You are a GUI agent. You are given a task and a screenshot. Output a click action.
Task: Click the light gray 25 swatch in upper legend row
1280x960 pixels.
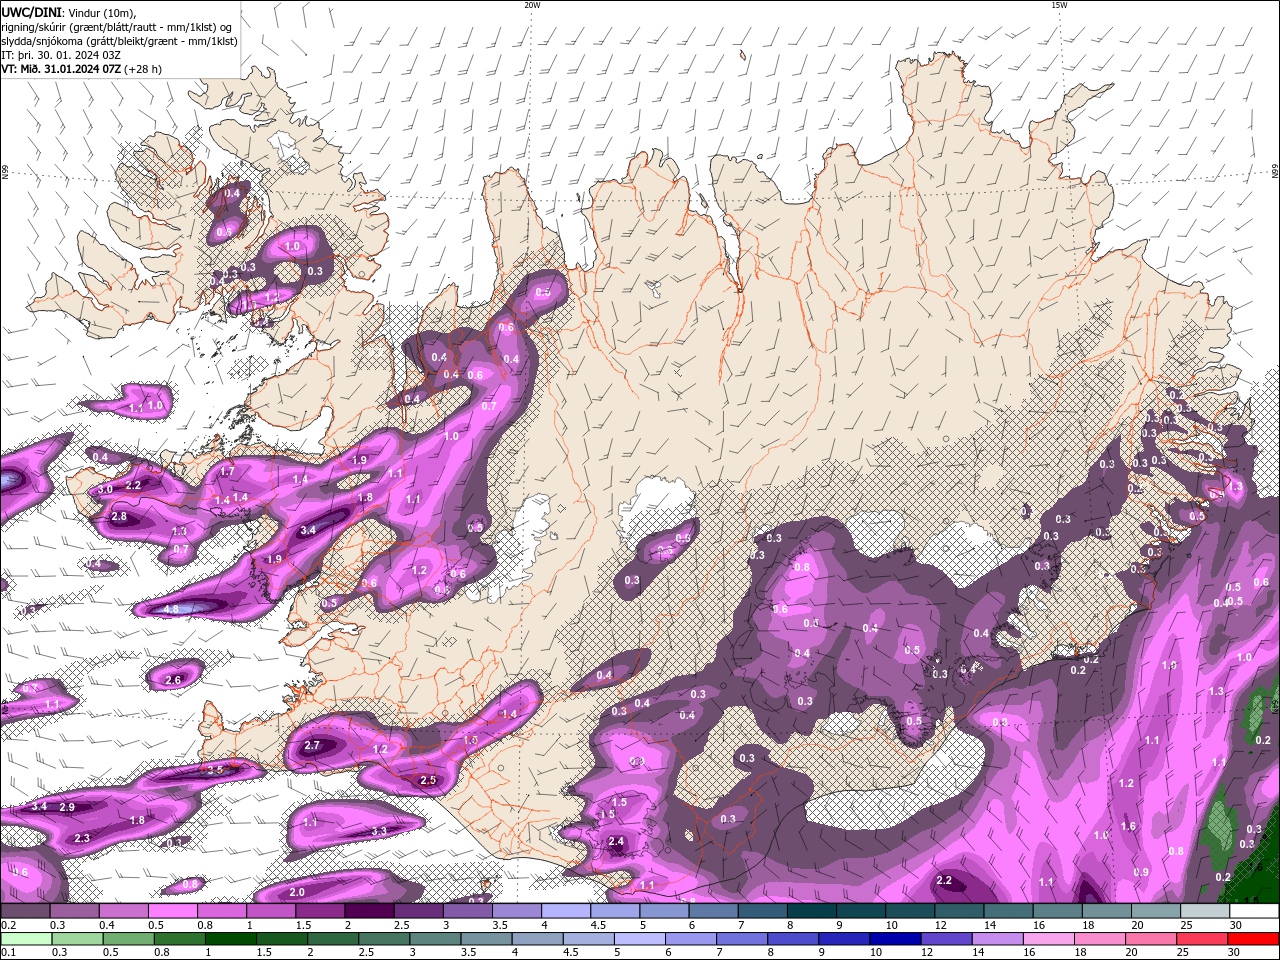pyautogui.click(x=1205, y=910)
